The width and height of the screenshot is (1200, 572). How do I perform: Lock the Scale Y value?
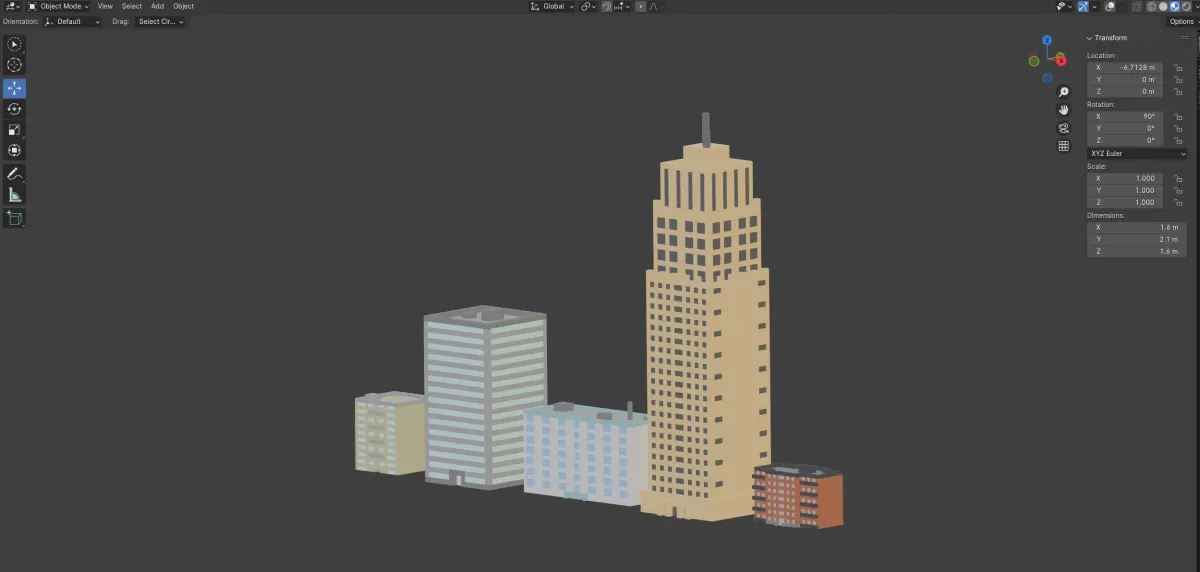tap(1179, 190)
